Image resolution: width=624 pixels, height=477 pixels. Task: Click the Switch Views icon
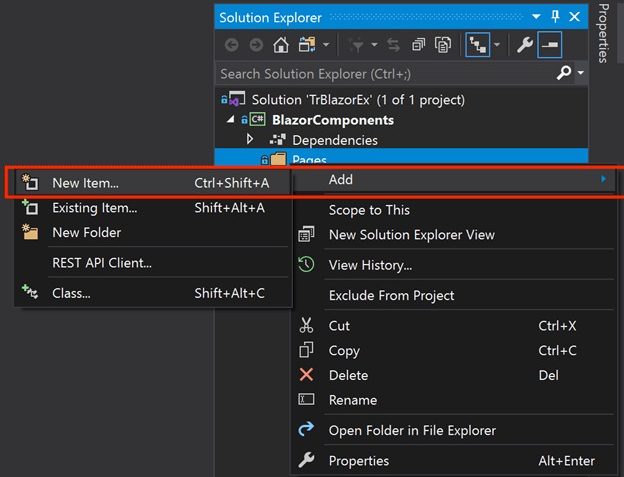click(x=304, y=45)
